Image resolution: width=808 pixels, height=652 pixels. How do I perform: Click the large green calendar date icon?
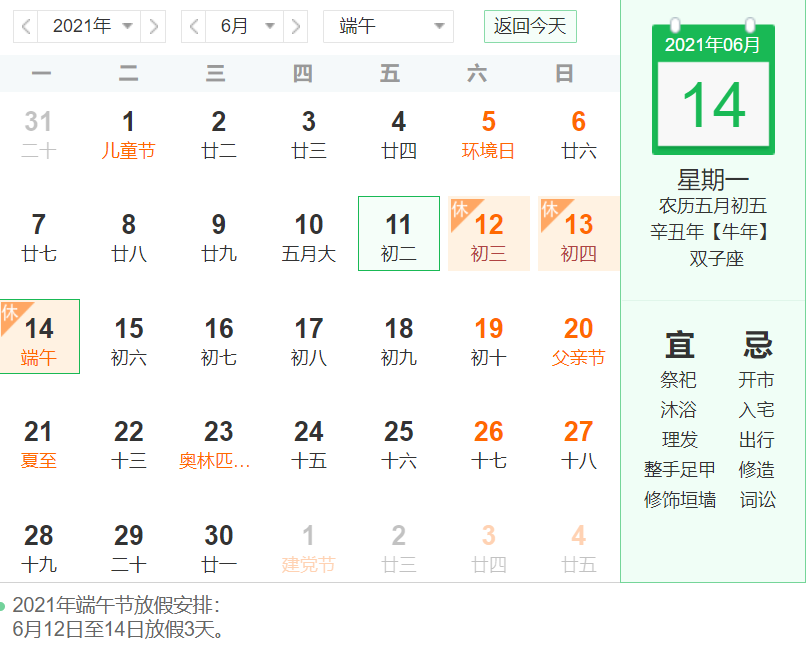click(x=712, y=93)
